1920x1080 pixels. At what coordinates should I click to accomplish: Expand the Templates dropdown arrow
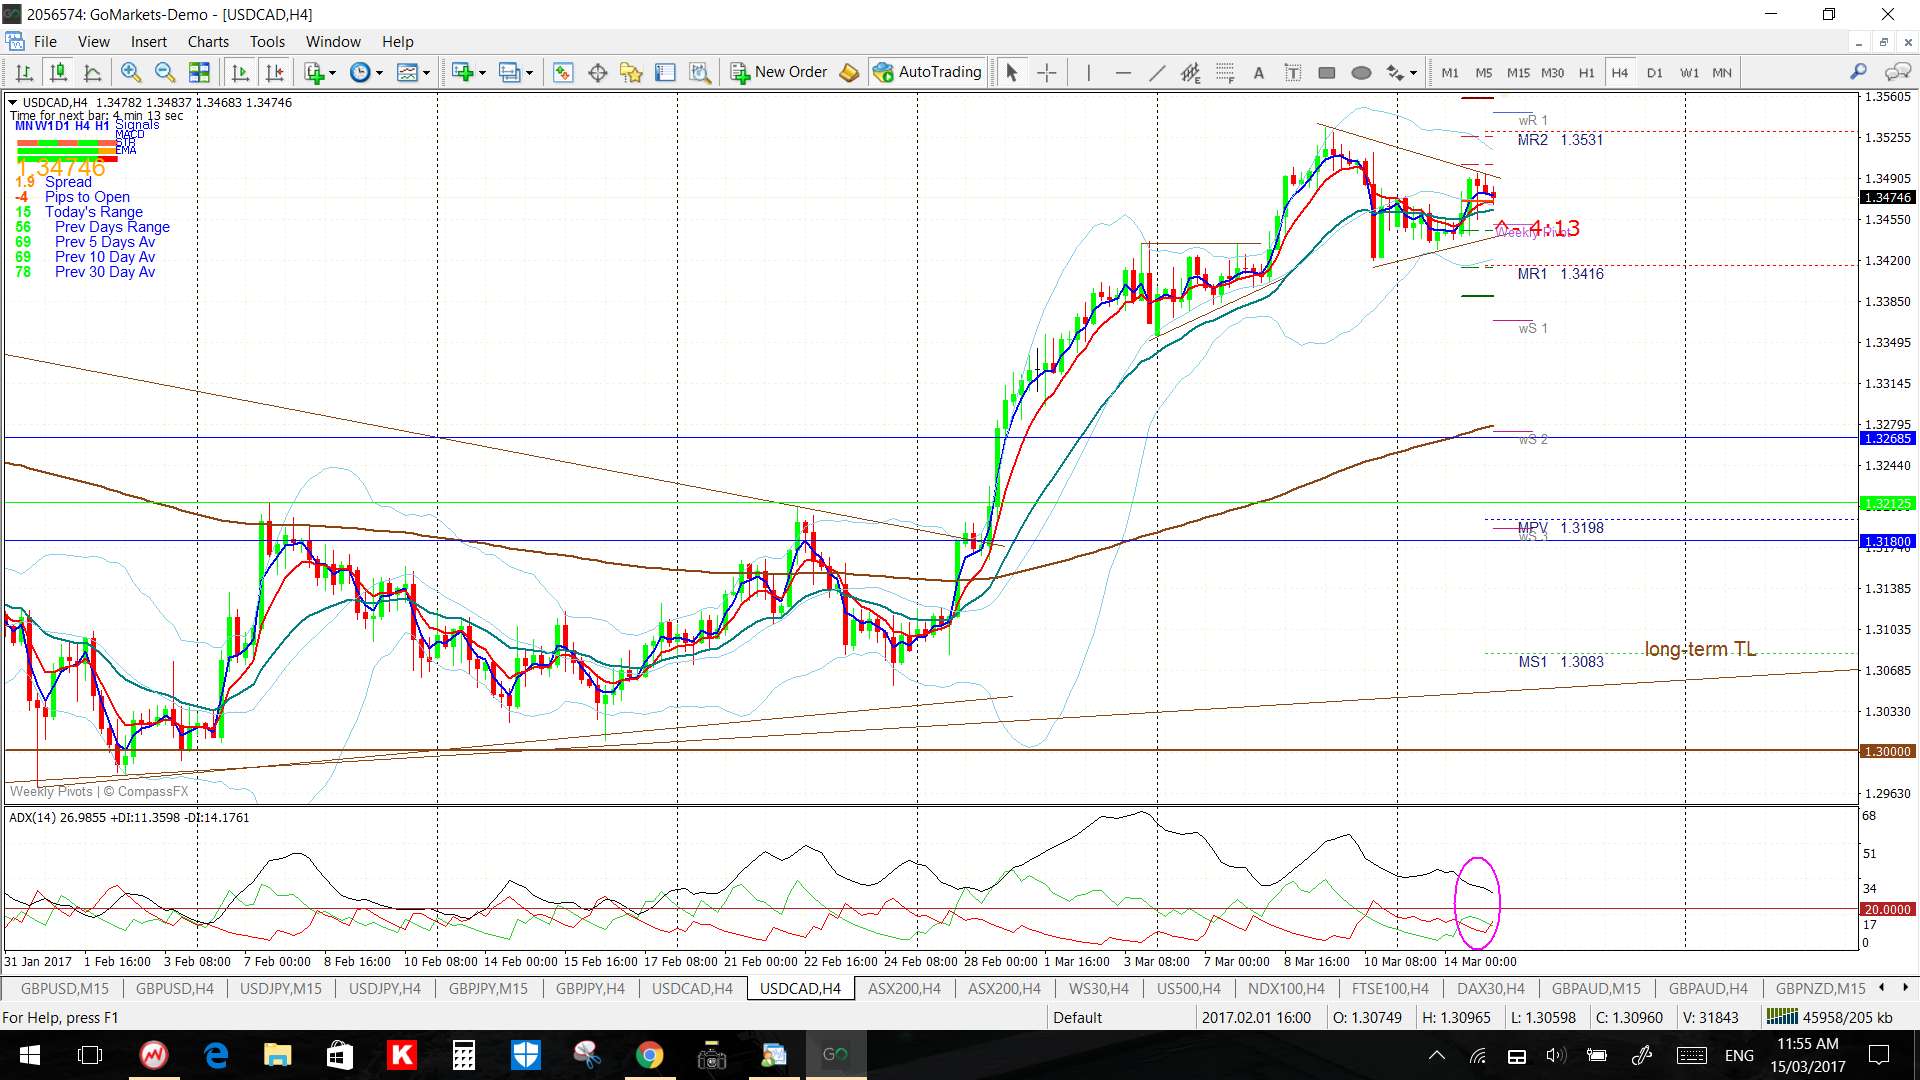click(x=426, y=72)
